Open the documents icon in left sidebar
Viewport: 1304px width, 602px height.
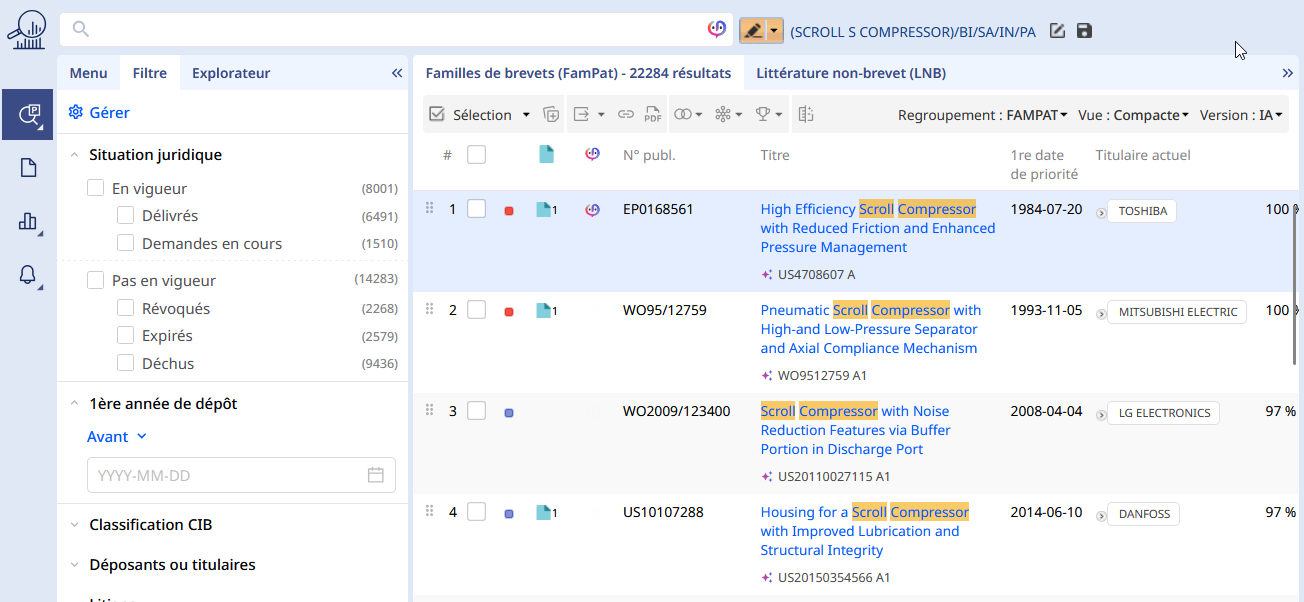click(28, 168)
